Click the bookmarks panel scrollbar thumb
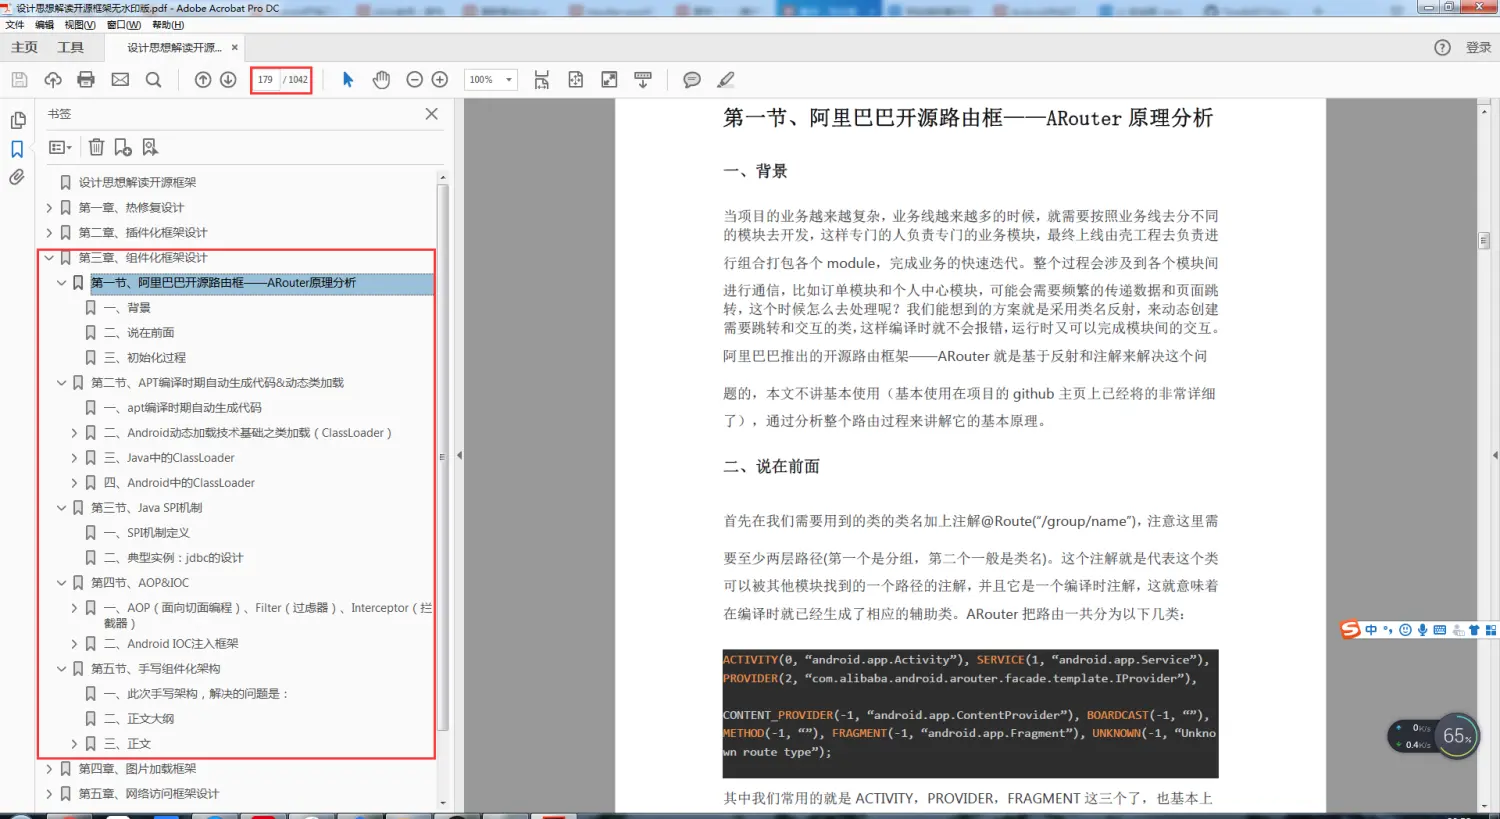The width and height of the screenshot is (1500, 819). 443,457
